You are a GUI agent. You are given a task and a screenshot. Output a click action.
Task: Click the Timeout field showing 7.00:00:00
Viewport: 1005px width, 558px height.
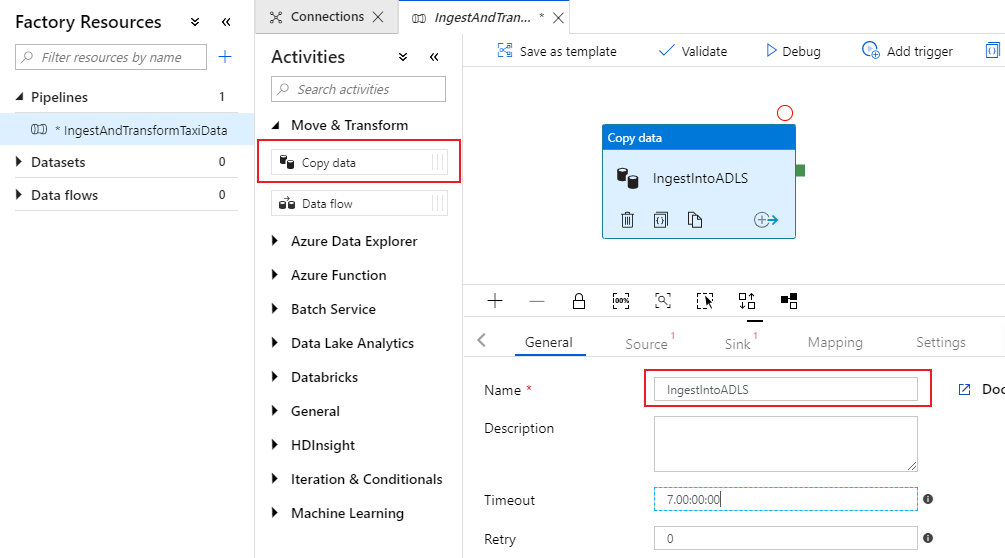pyautogui.click(x=786, y=499)
